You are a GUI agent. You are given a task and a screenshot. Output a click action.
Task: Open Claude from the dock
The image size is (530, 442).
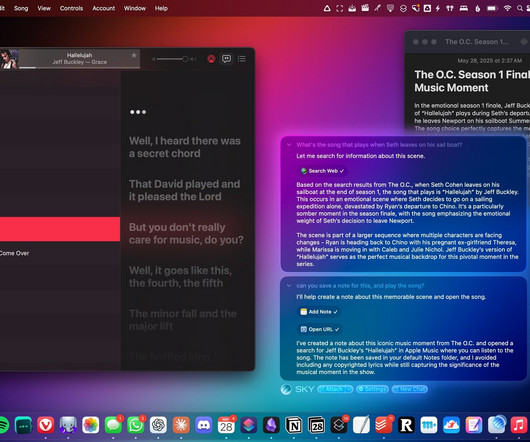click(x=181, y=425)
